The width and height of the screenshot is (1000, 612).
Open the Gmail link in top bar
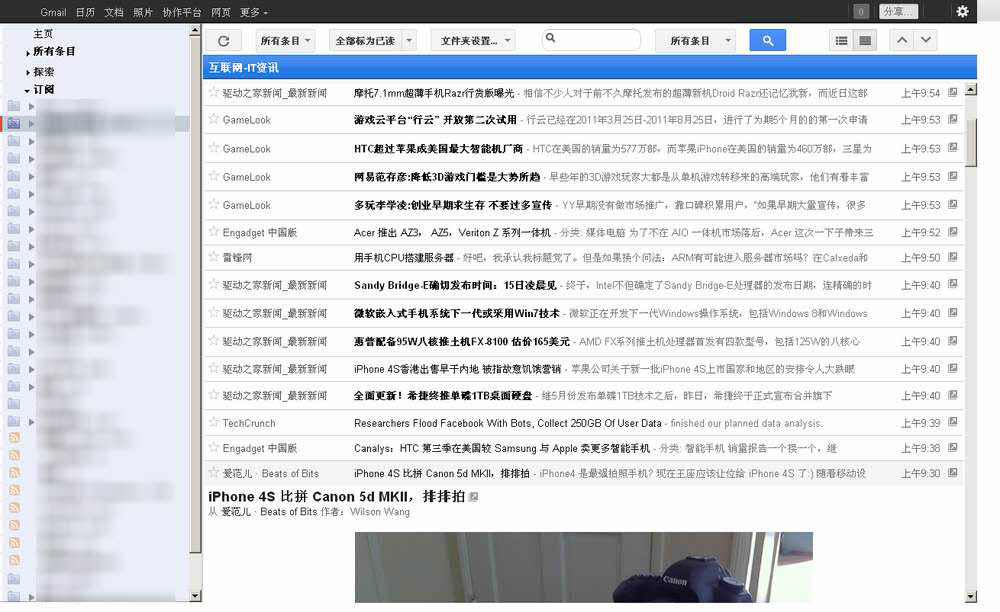(53, 11)
